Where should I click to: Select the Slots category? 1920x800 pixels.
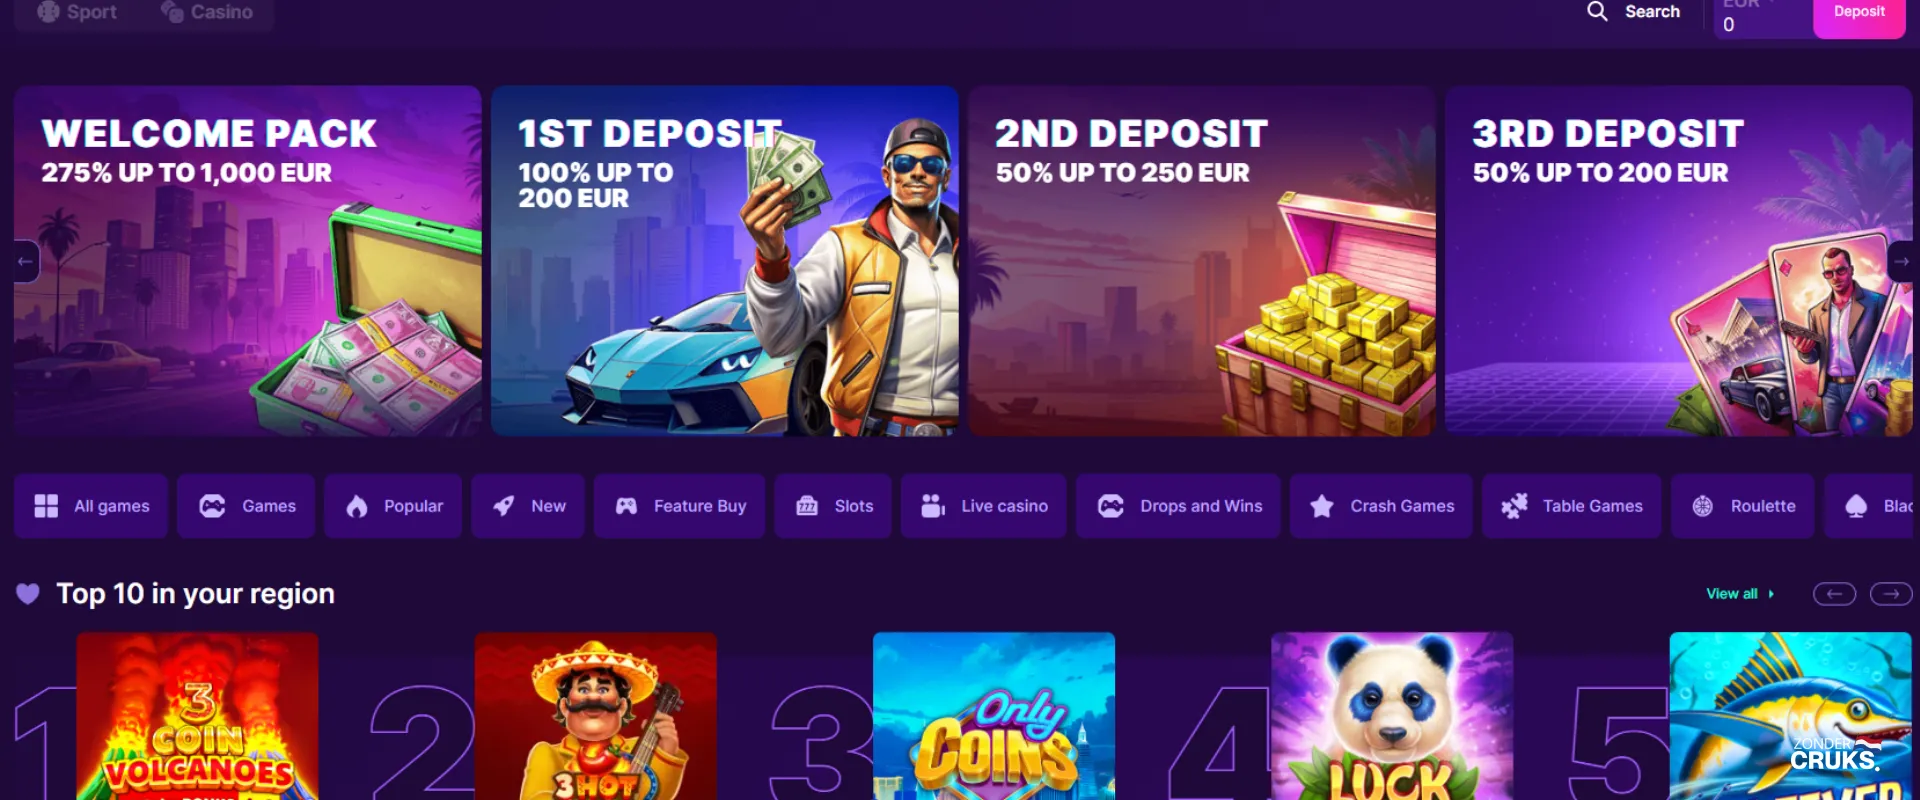[833, 506]
